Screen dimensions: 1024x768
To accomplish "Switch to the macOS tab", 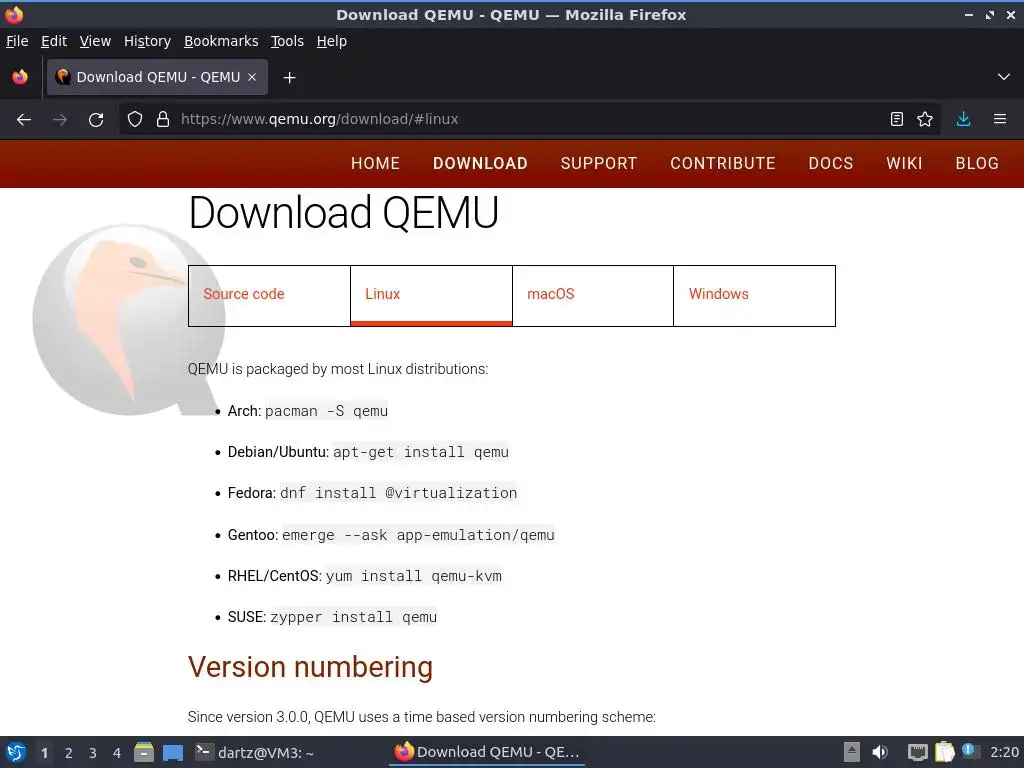I will (x=593, y=295).
